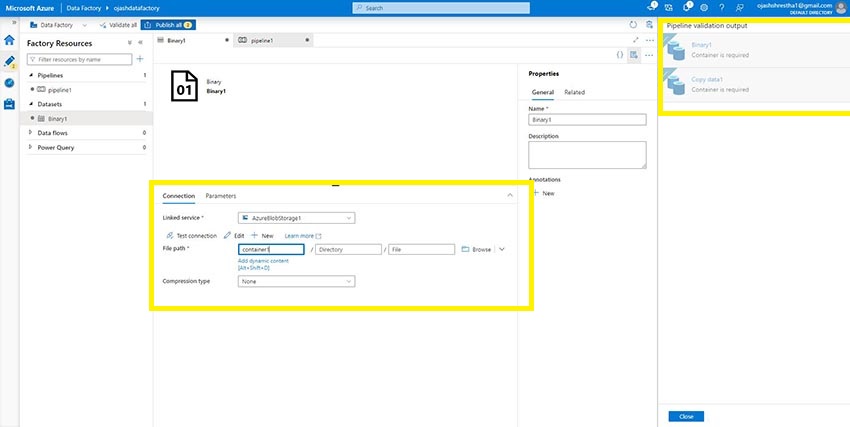
Task: Focus the top Search box
Action: (x=441, y=8)
